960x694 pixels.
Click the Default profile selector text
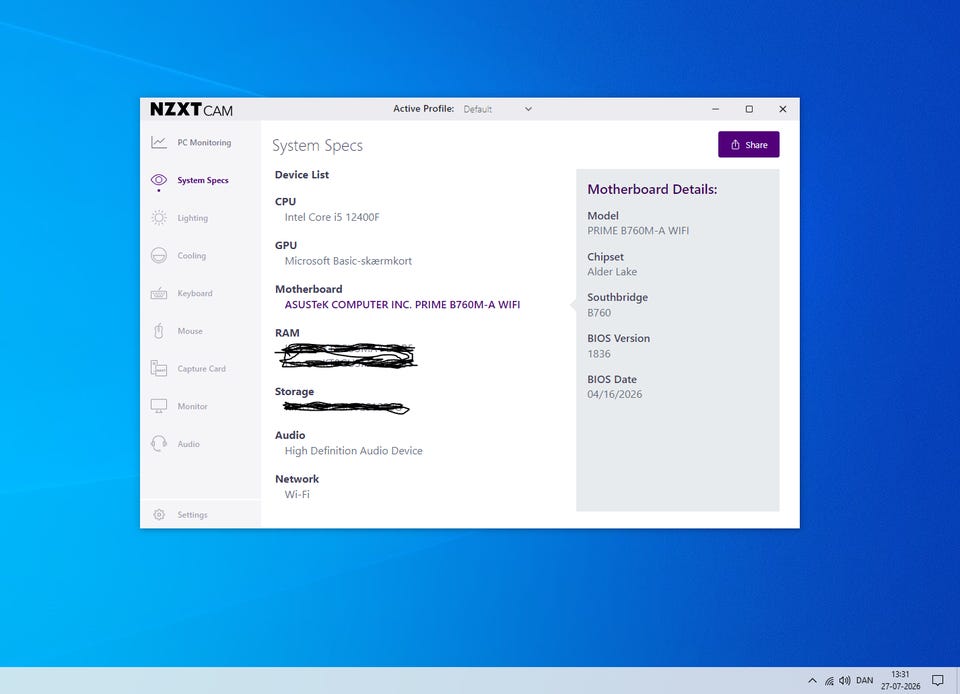coord(478,109)
